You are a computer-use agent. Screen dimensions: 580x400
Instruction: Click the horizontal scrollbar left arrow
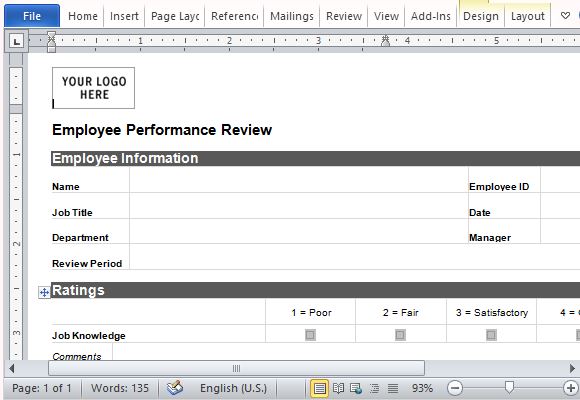(x=11, y=368)
